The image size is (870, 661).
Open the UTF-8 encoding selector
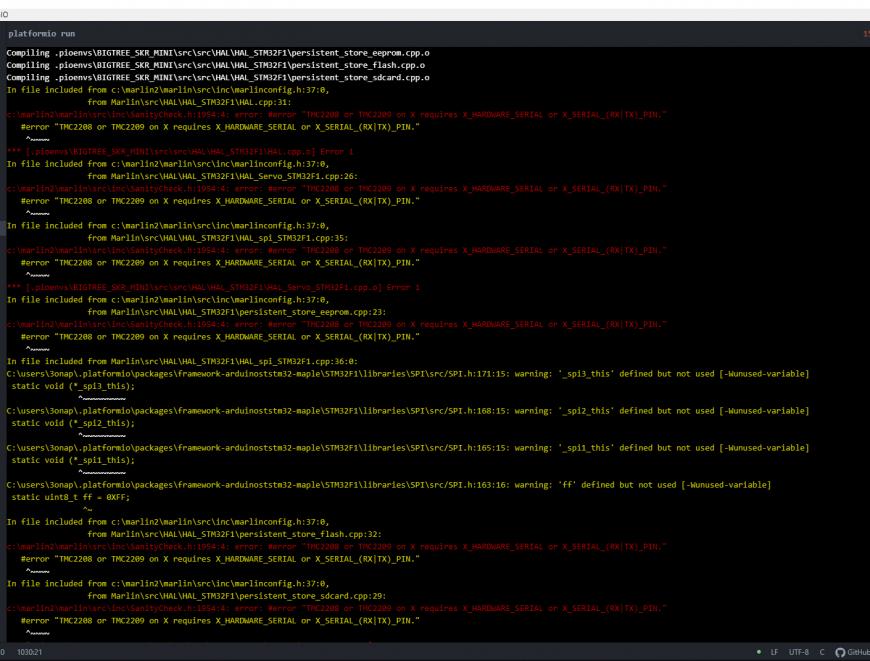(x=799, y=652)
